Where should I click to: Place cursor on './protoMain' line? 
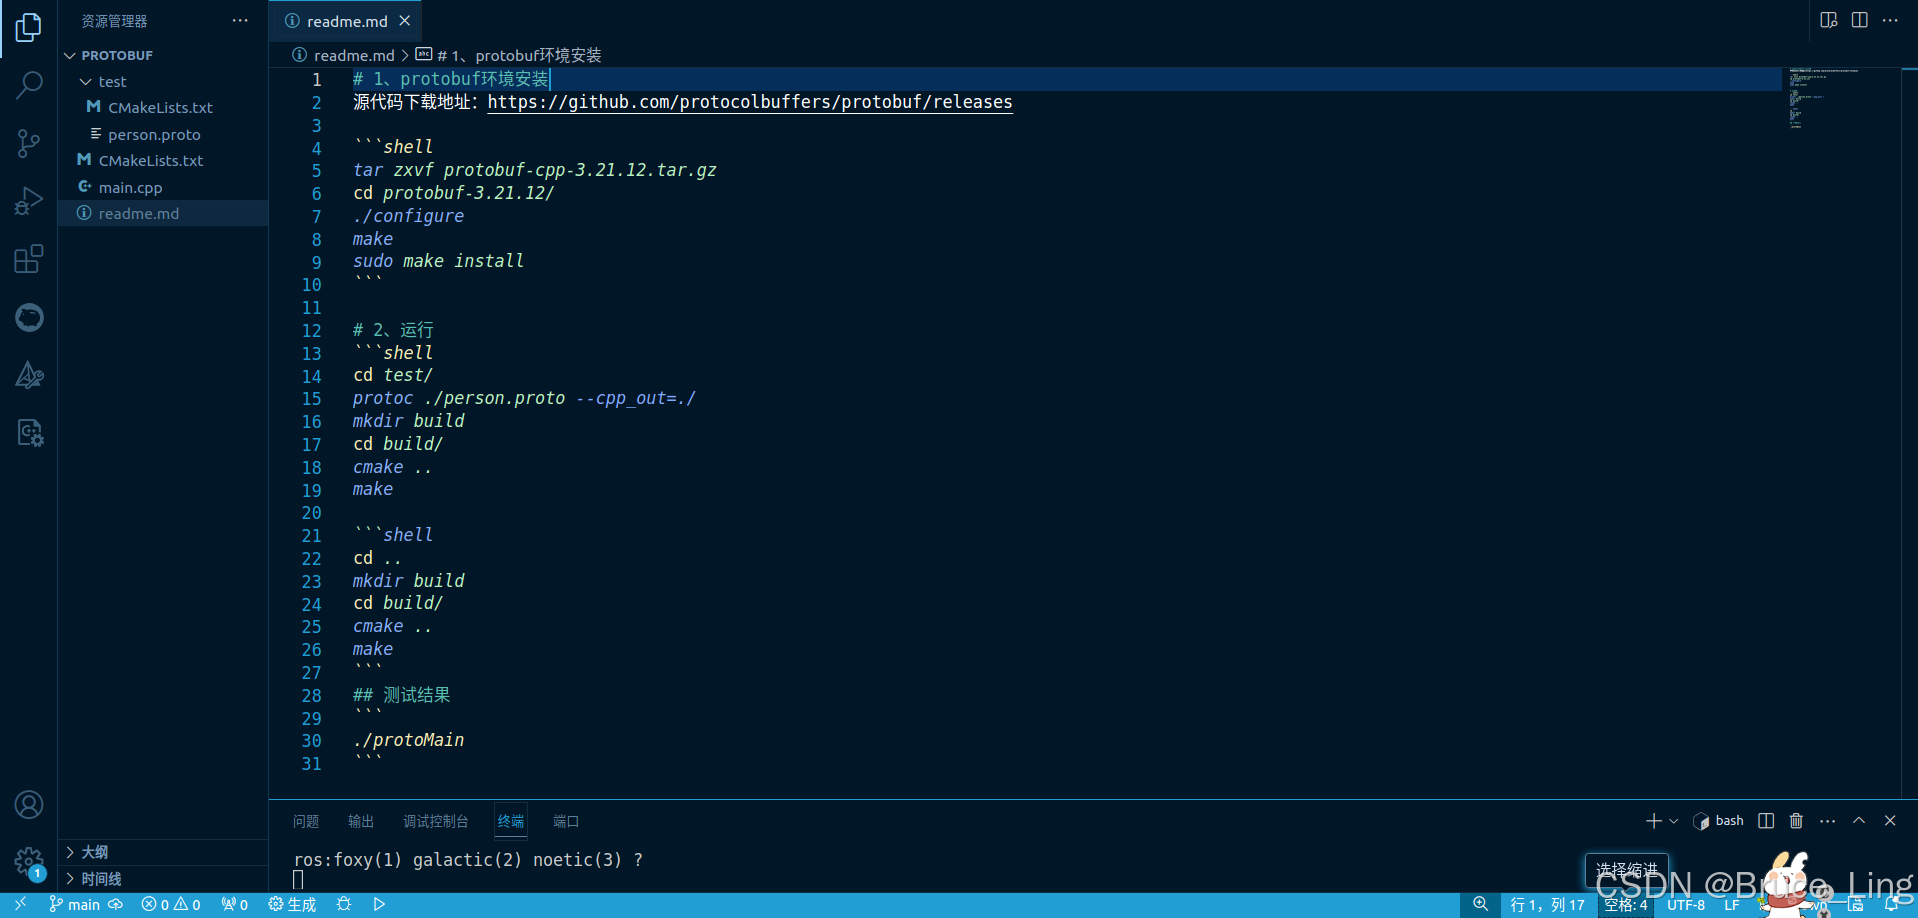click(x=409, y=740)
